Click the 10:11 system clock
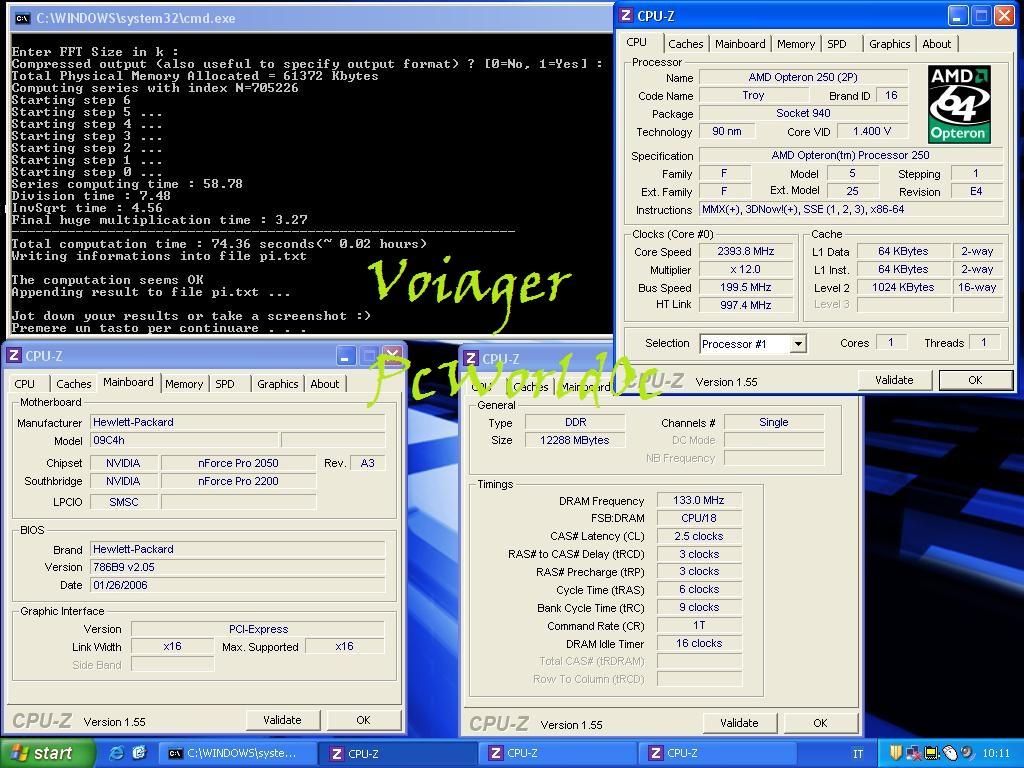Viewport: 1024px width, 768px height. 996,754
